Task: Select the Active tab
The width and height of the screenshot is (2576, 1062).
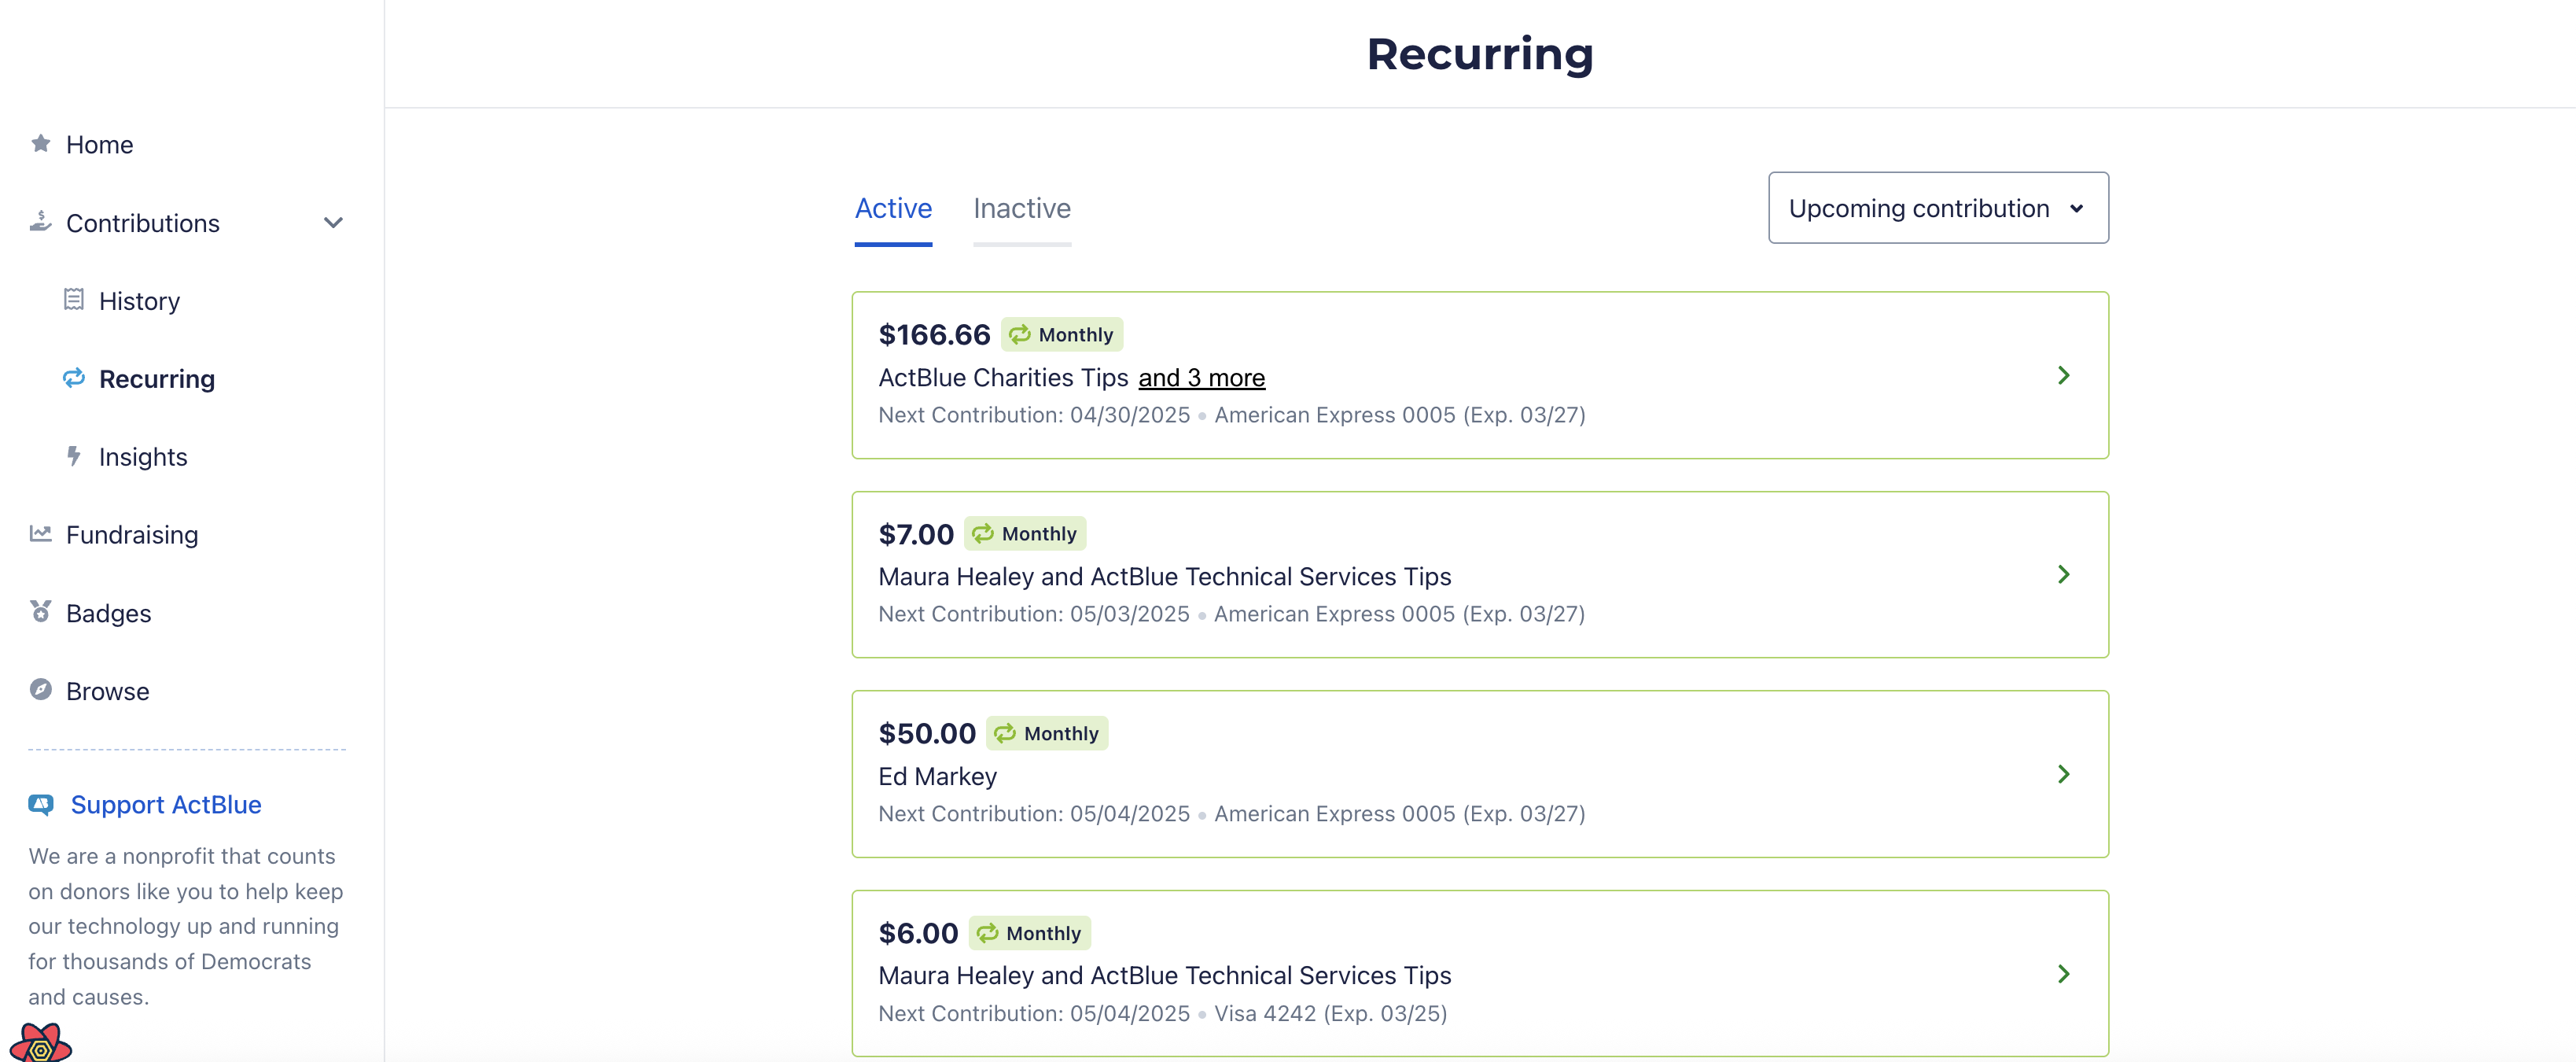Action: 892,208
